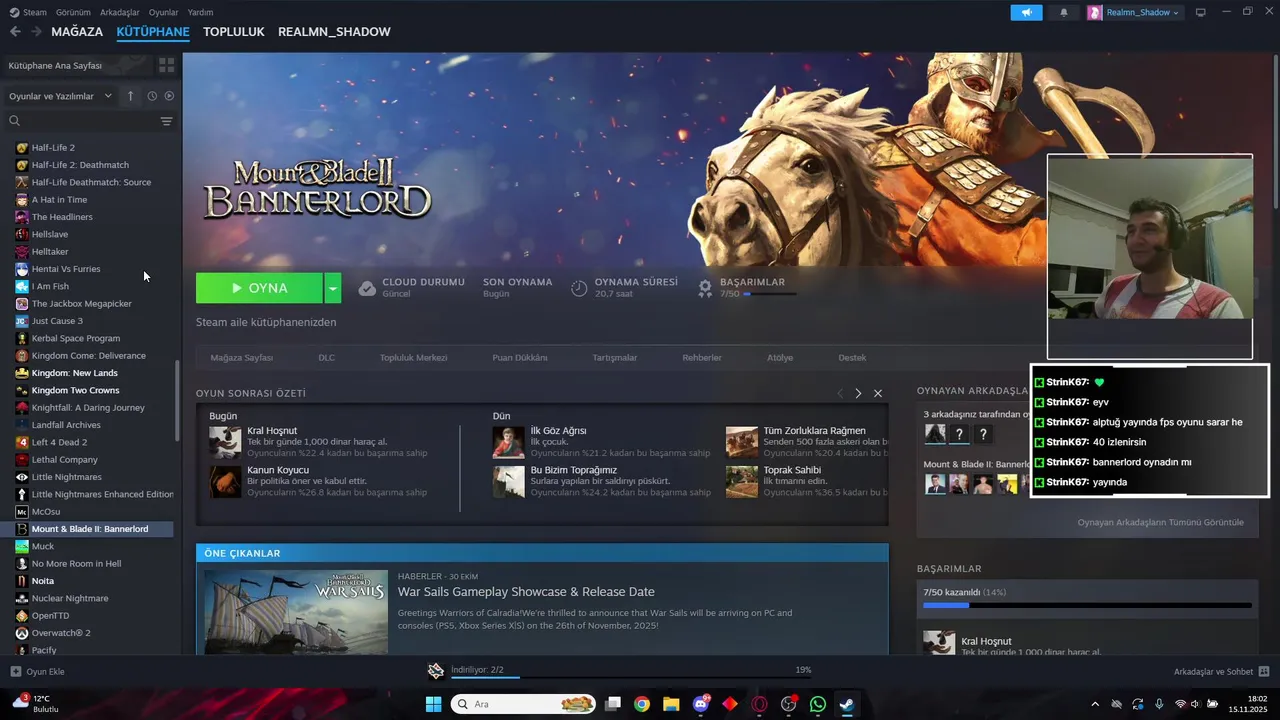Open Discord from the taskbar
The width and height of the screenshot is (1280, 720).
click(x=701, y=704)
